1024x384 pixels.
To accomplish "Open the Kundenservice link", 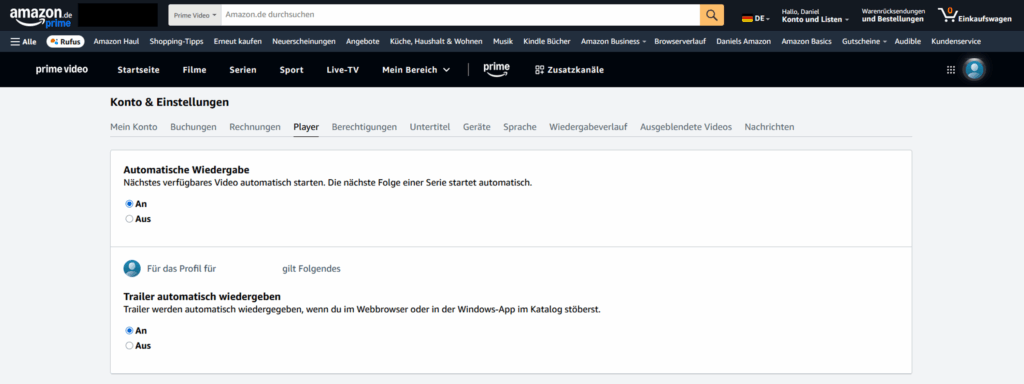I will click(955, 42).
